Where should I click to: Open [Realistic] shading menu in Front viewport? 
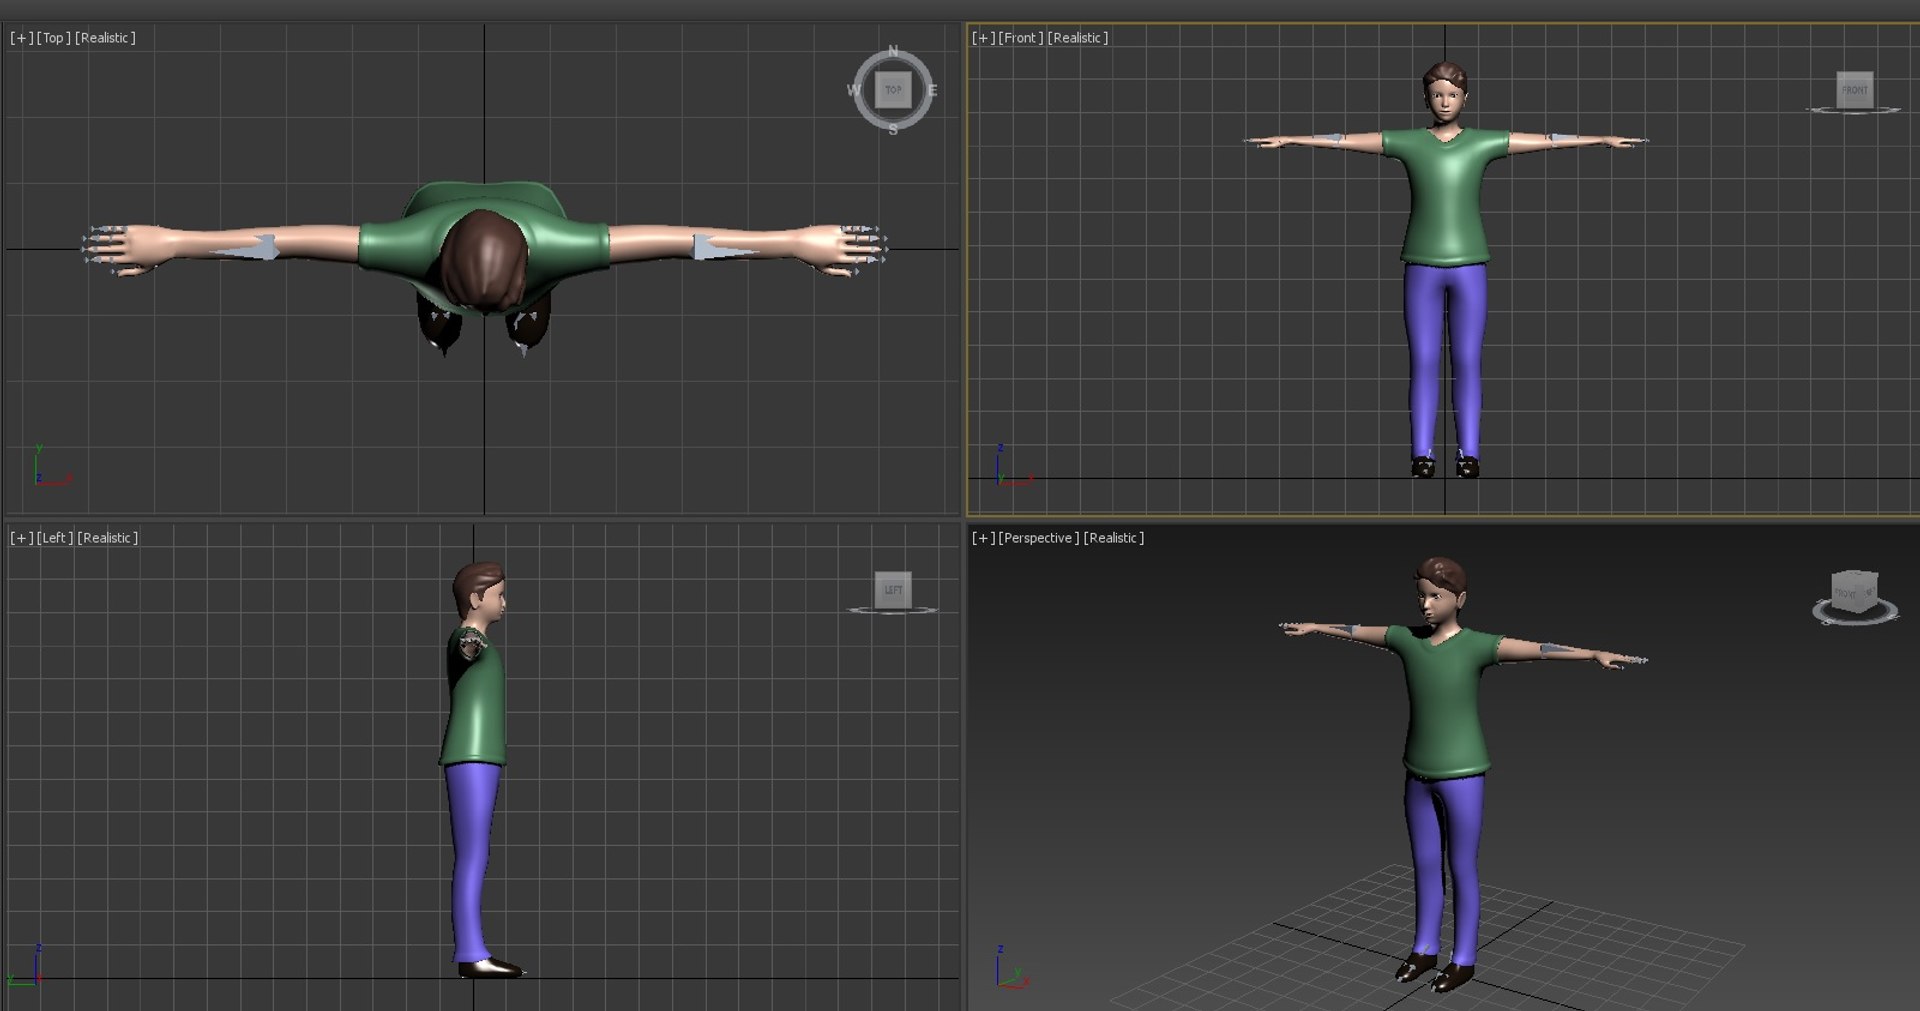pos(1078,38)
